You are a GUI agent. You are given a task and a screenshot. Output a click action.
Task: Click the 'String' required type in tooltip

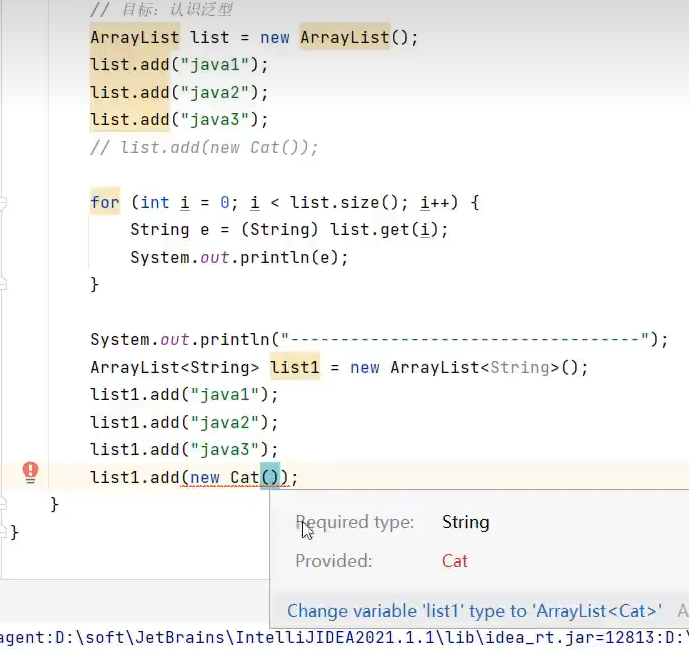click(465, 522)
